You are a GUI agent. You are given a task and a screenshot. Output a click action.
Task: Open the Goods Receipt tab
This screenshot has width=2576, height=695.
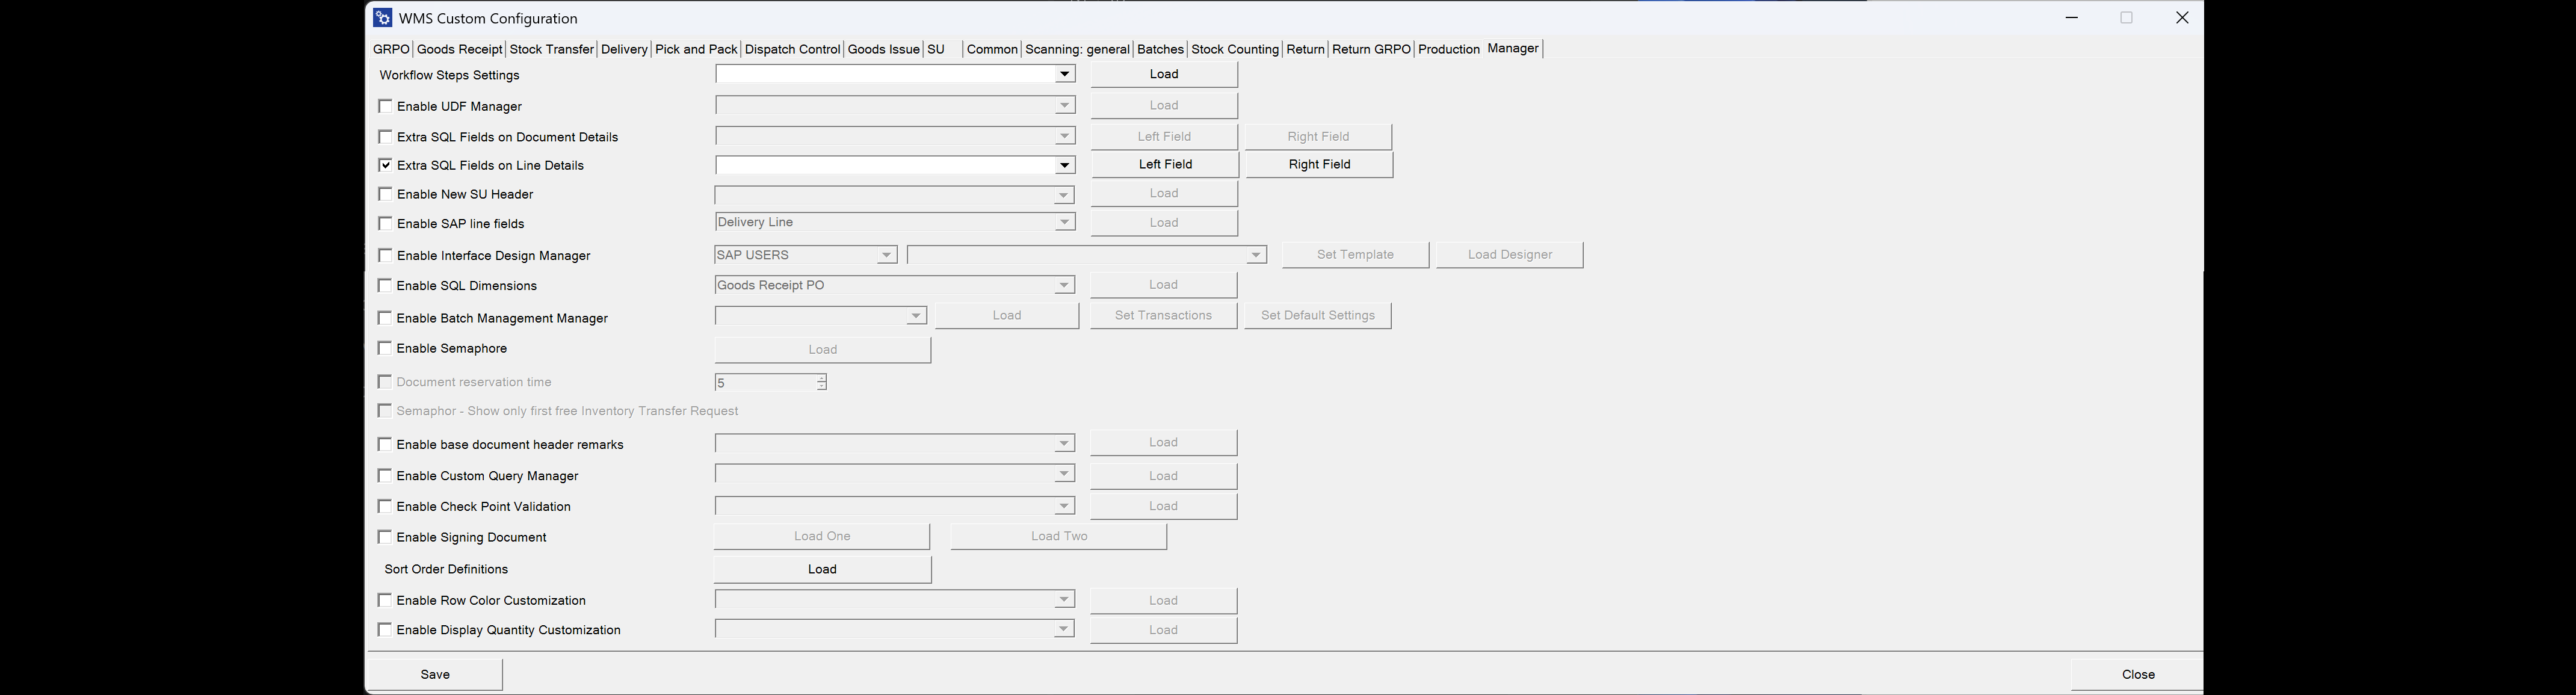tap(459, 49)
